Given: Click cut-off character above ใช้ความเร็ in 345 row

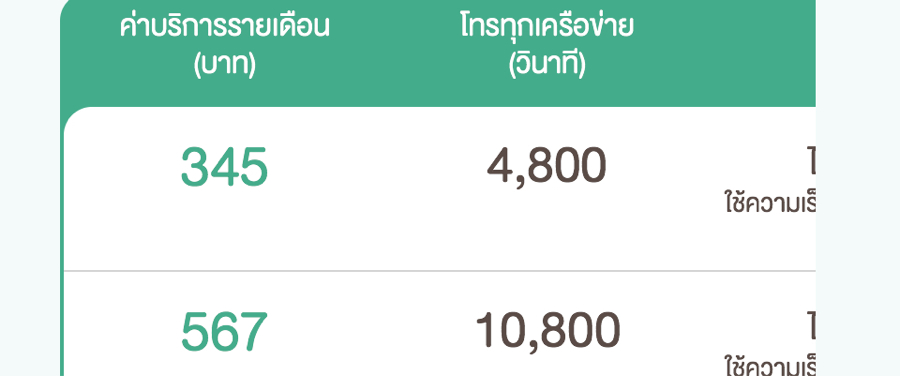Looking at the screenshot, I should click(811, 162).
